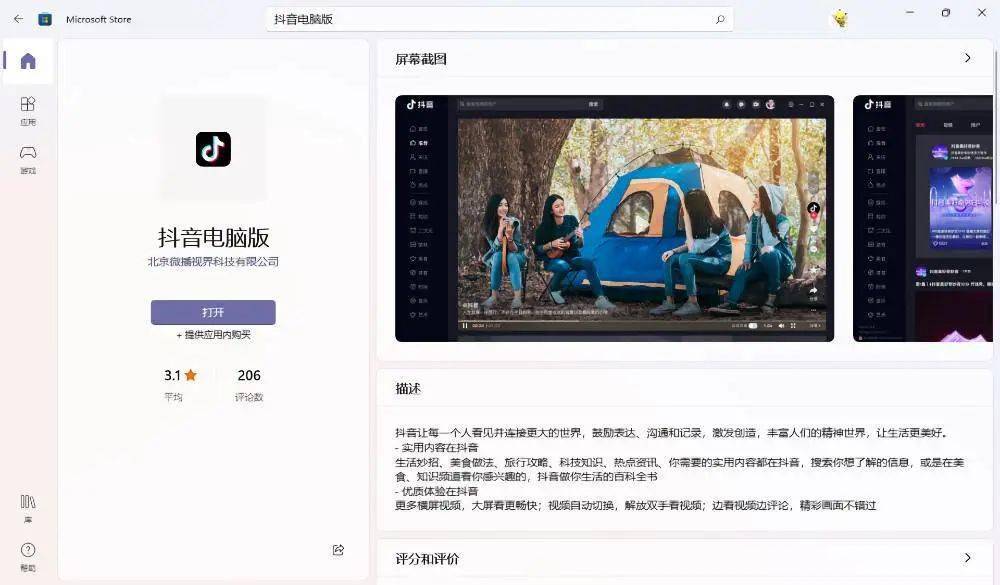Open the Help (帮助) icon

click(28, 555)
